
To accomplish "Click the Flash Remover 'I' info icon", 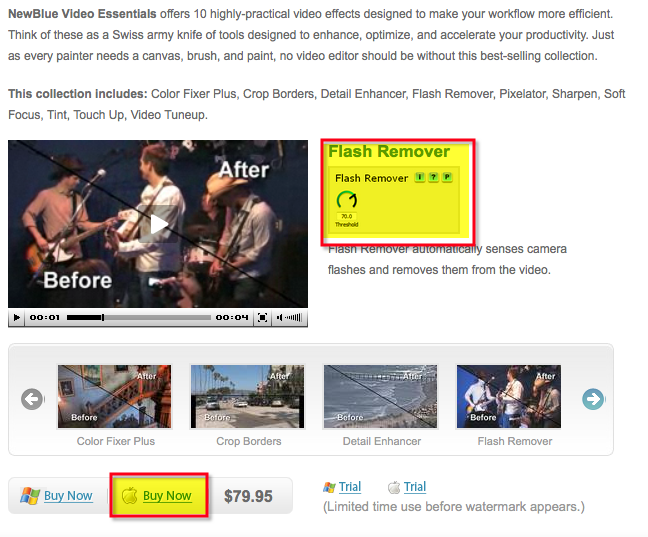I will tap(420, 178).
